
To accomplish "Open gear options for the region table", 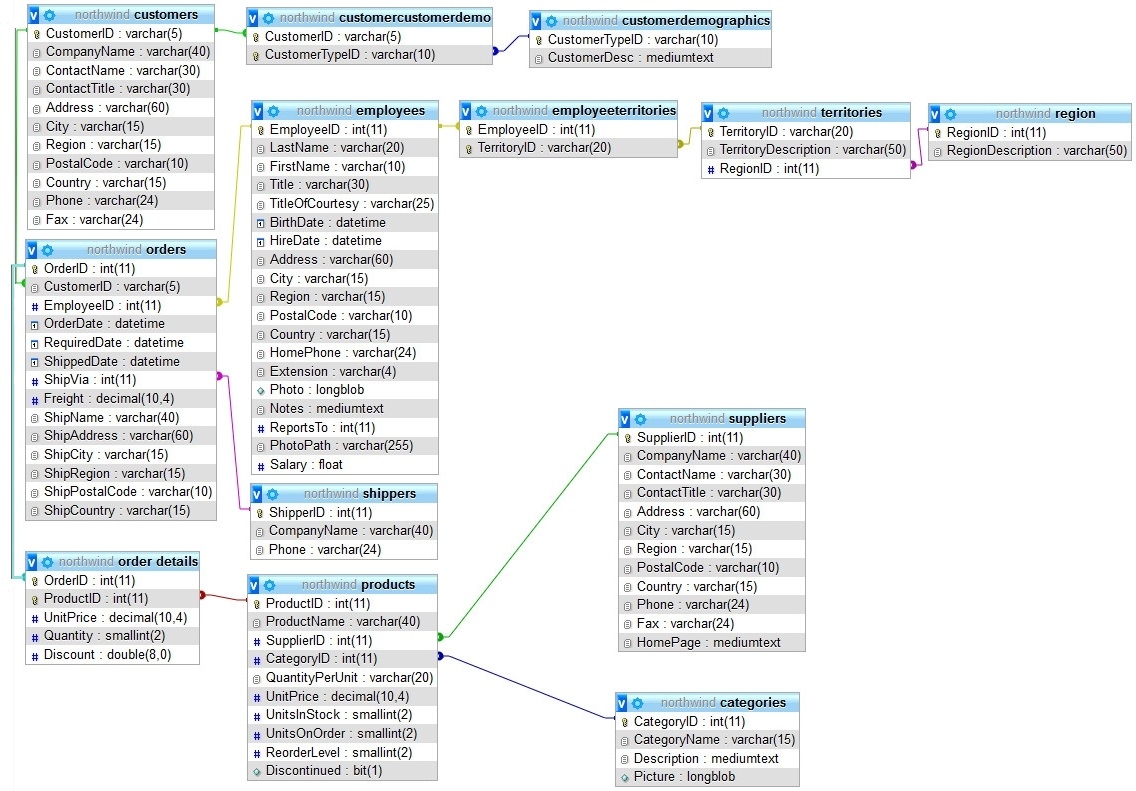I will point(950,114).
